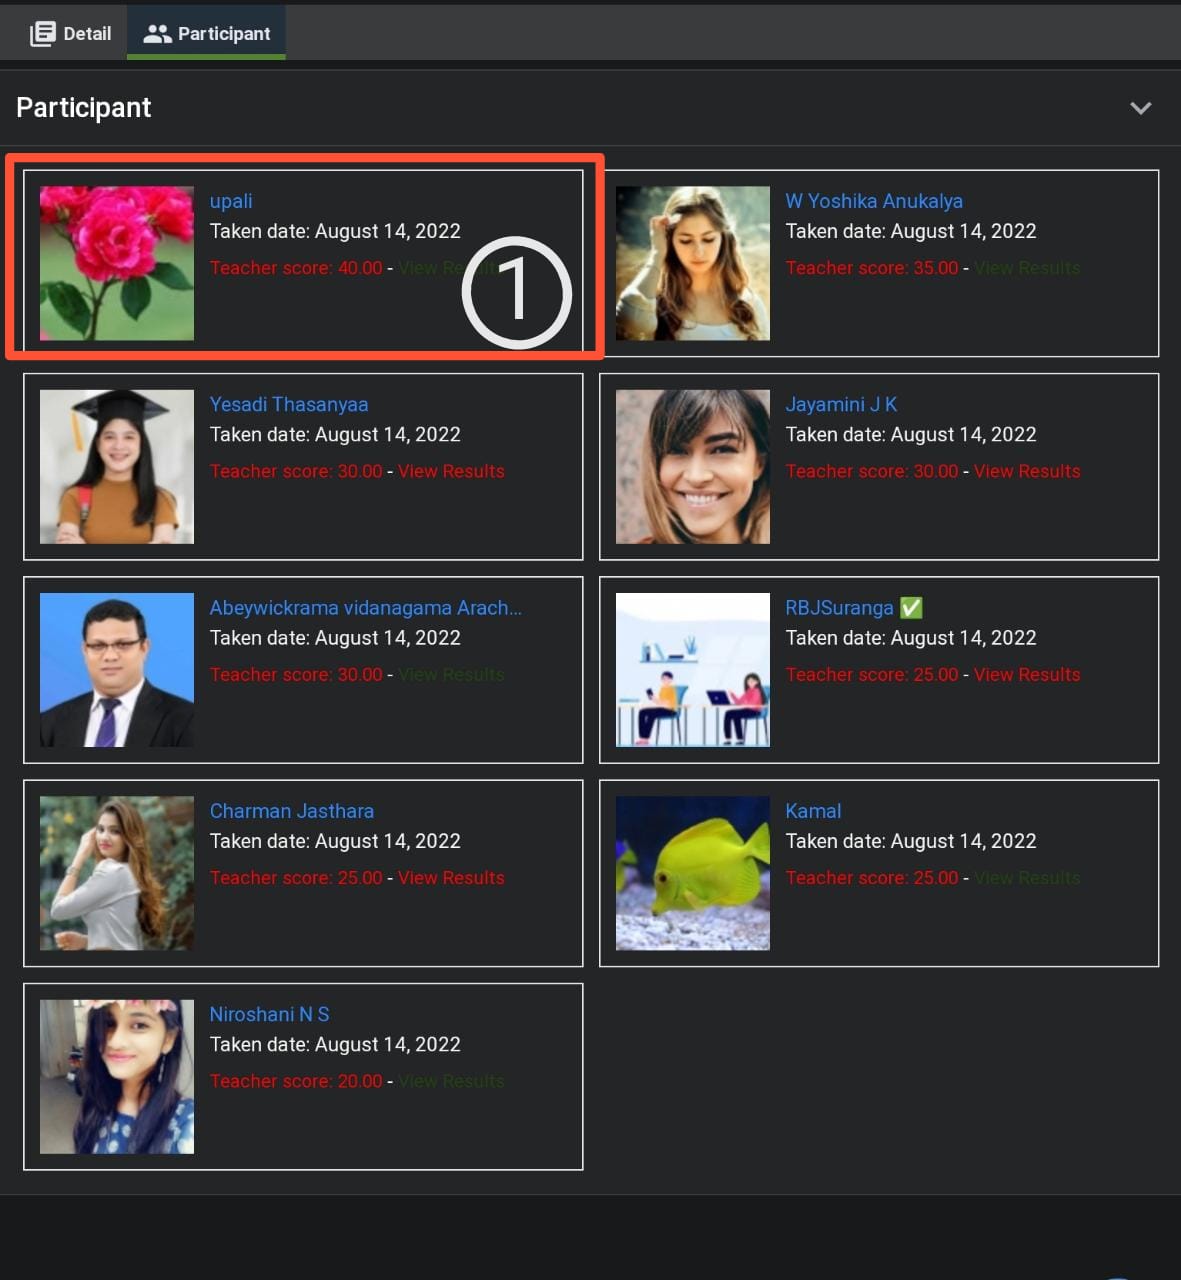Viewport: 1181px width, 1280px height.
Task: Click Jayamini J K's profile photo
Action: coord(693,467)
